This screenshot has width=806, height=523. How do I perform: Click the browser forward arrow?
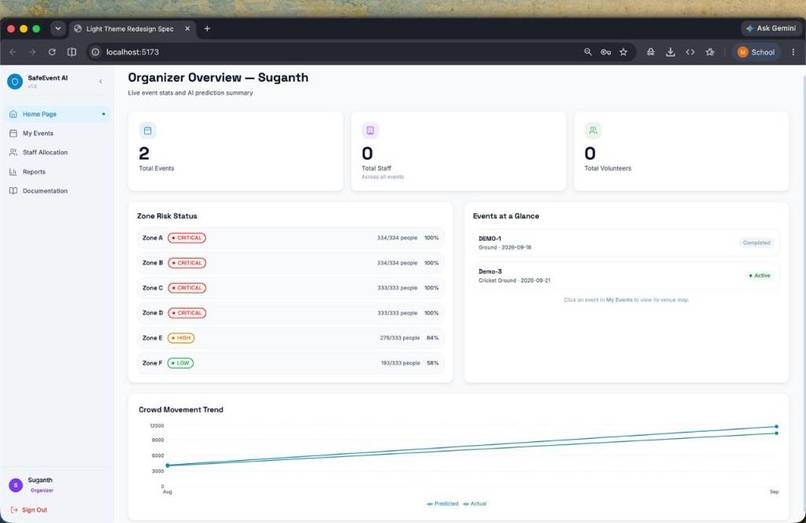[32, 52]
